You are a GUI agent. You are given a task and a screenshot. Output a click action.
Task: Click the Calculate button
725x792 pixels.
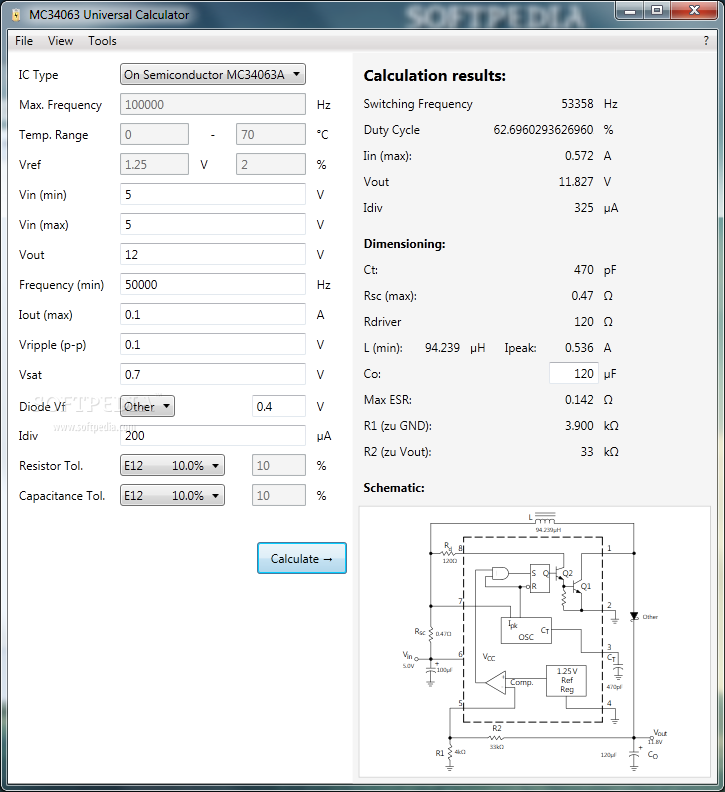tap(302, 558)
